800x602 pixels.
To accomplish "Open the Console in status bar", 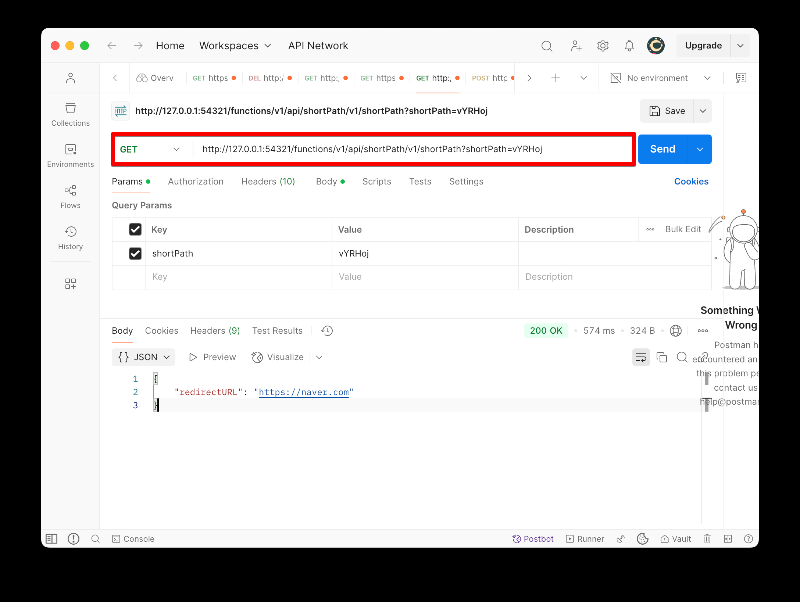I will (133, 539).
